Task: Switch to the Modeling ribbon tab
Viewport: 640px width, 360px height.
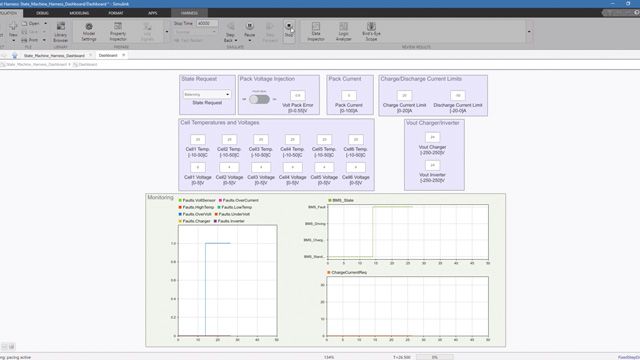Action: point(79,13)
